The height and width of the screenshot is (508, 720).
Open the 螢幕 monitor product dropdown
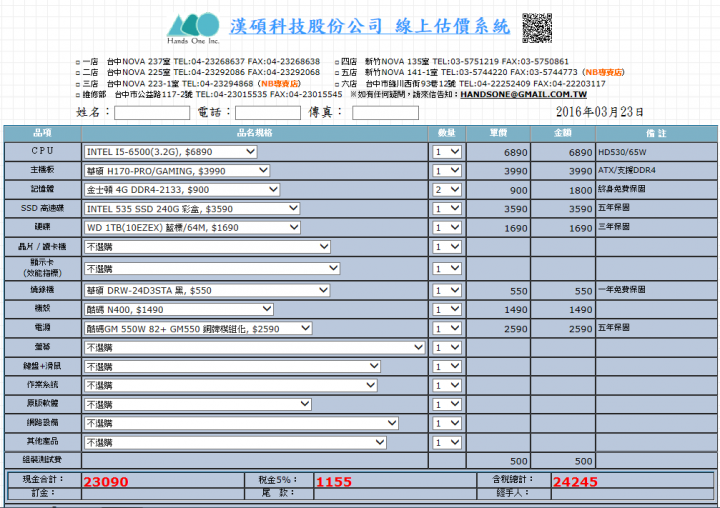(254, 348)
